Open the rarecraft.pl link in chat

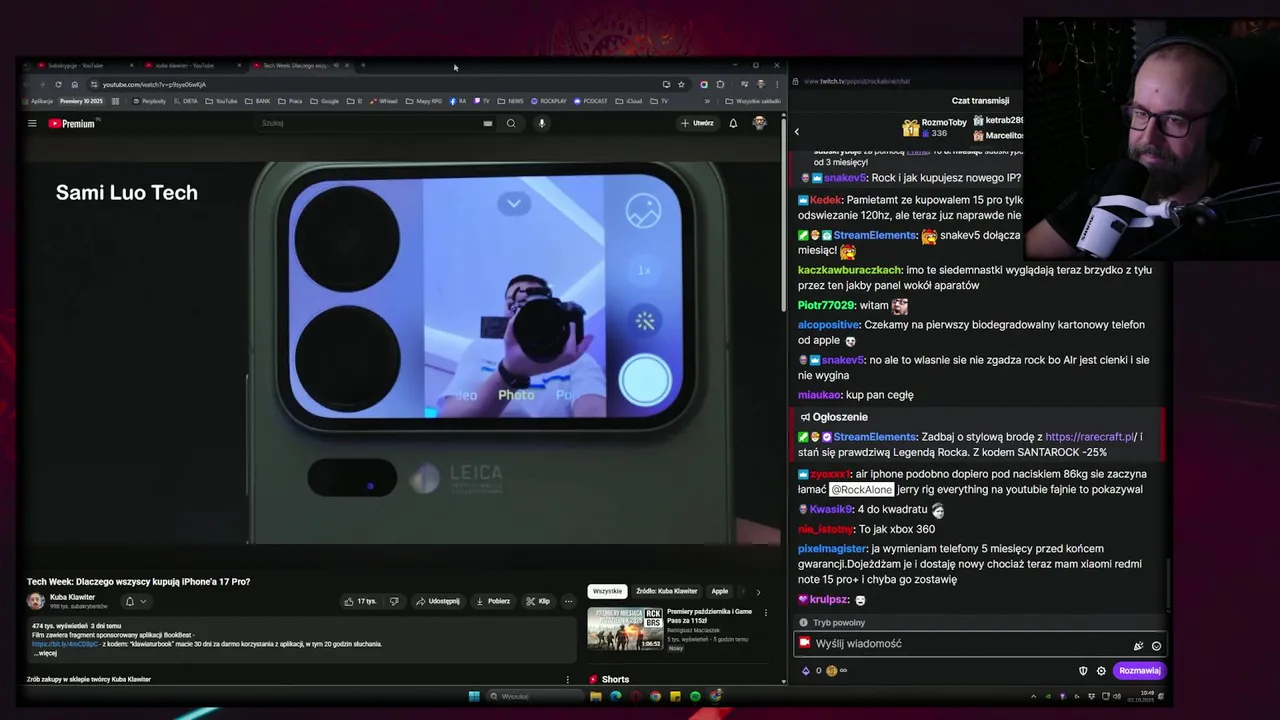1089,437
